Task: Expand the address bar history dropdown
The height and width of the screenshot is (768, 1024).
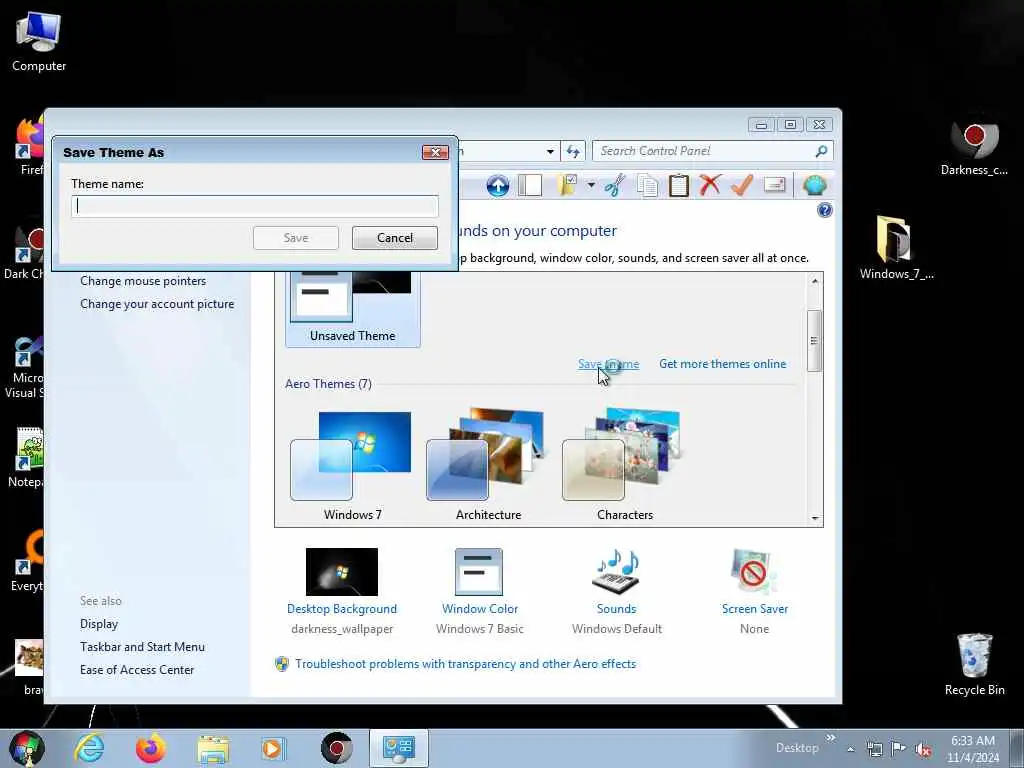Action: click(x=551, y=152)
